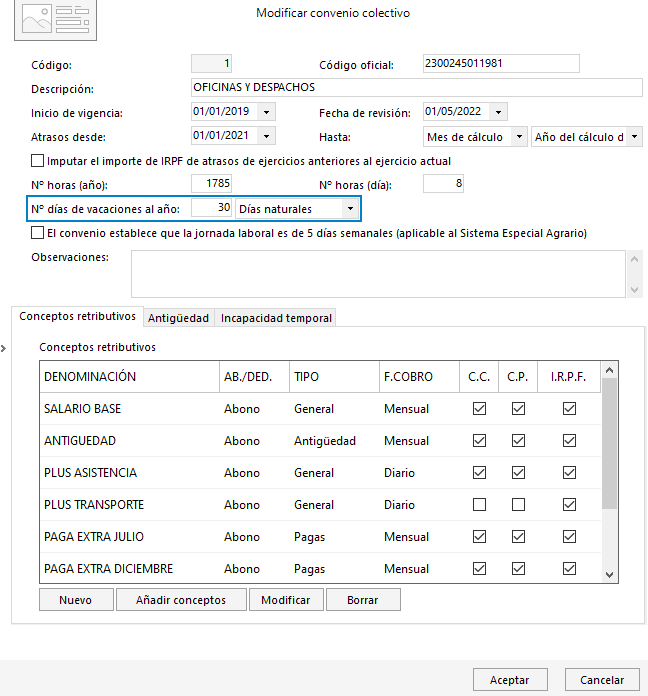The height and width of the screenshot is (696, 648).
Task: Open the Inicio de vigencia date picker
Action: tap(266, 112)
